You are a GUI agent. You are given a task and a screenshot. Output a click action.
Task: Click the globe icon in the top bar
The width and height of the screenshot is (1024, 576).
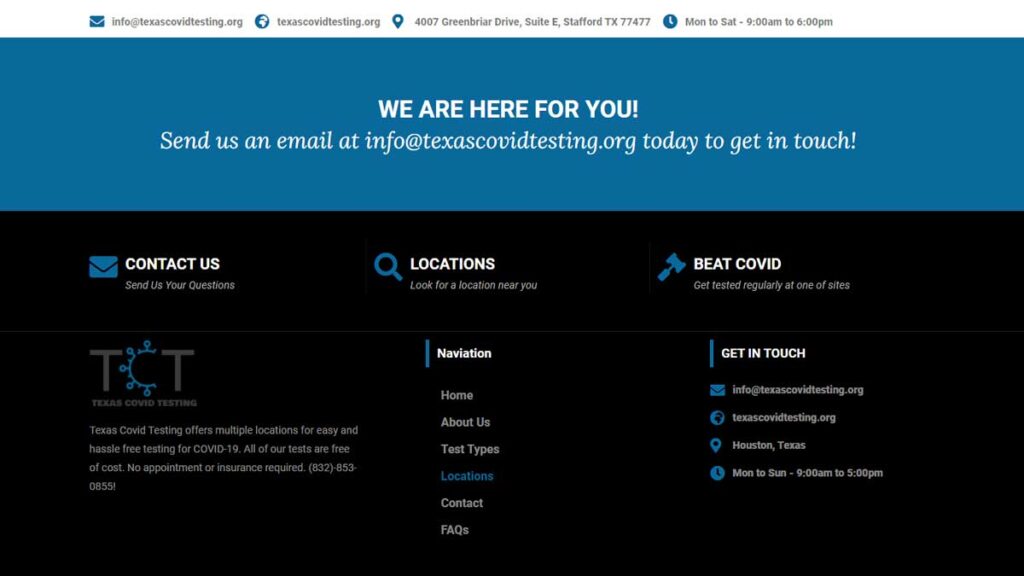pos(262,22)
